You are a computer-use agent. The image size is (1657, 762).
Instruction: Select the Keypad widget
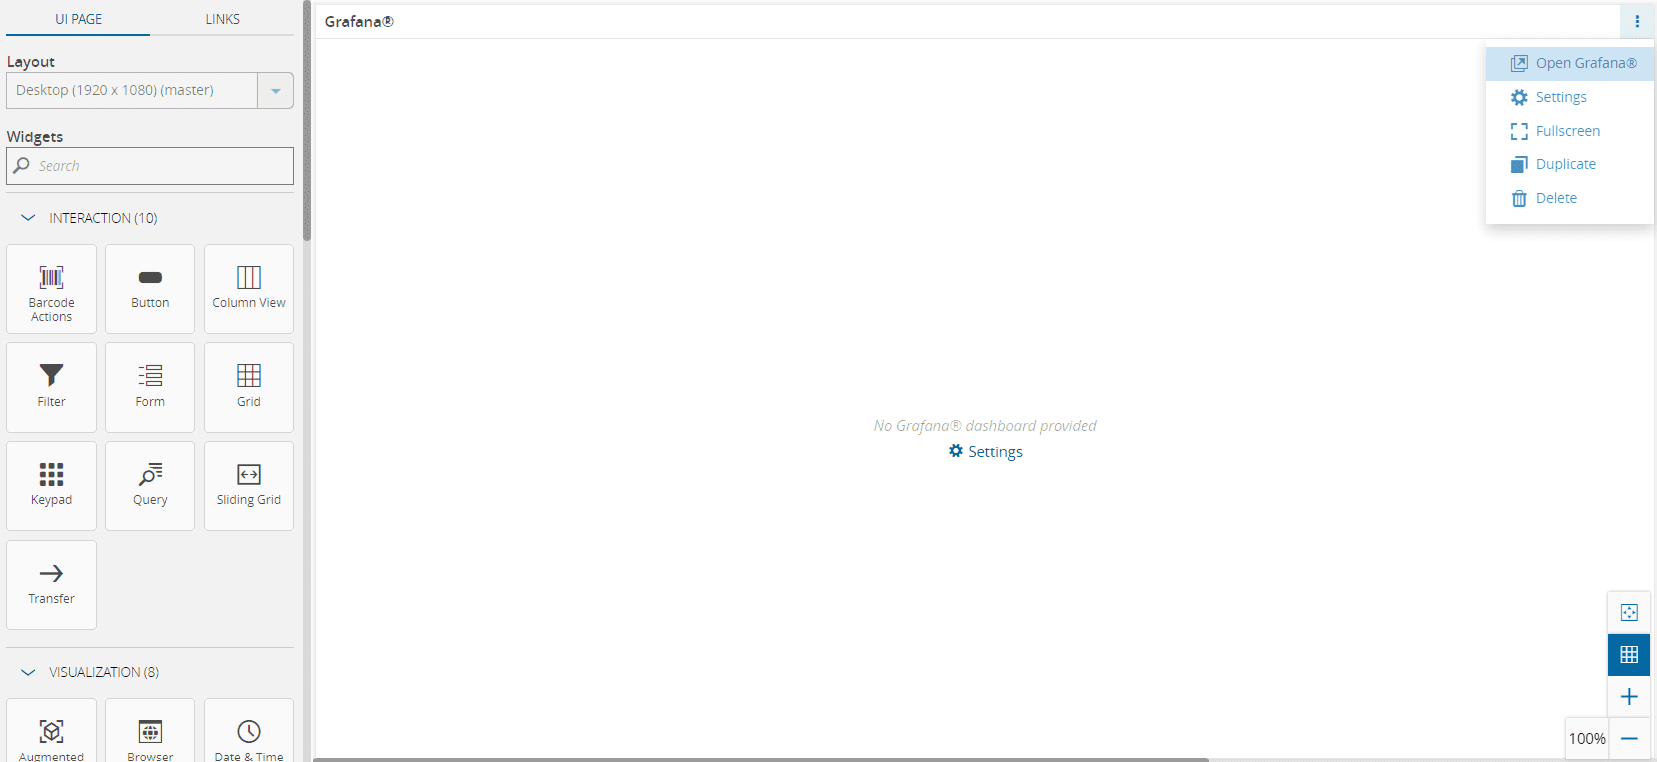click(x=51, y=486)
